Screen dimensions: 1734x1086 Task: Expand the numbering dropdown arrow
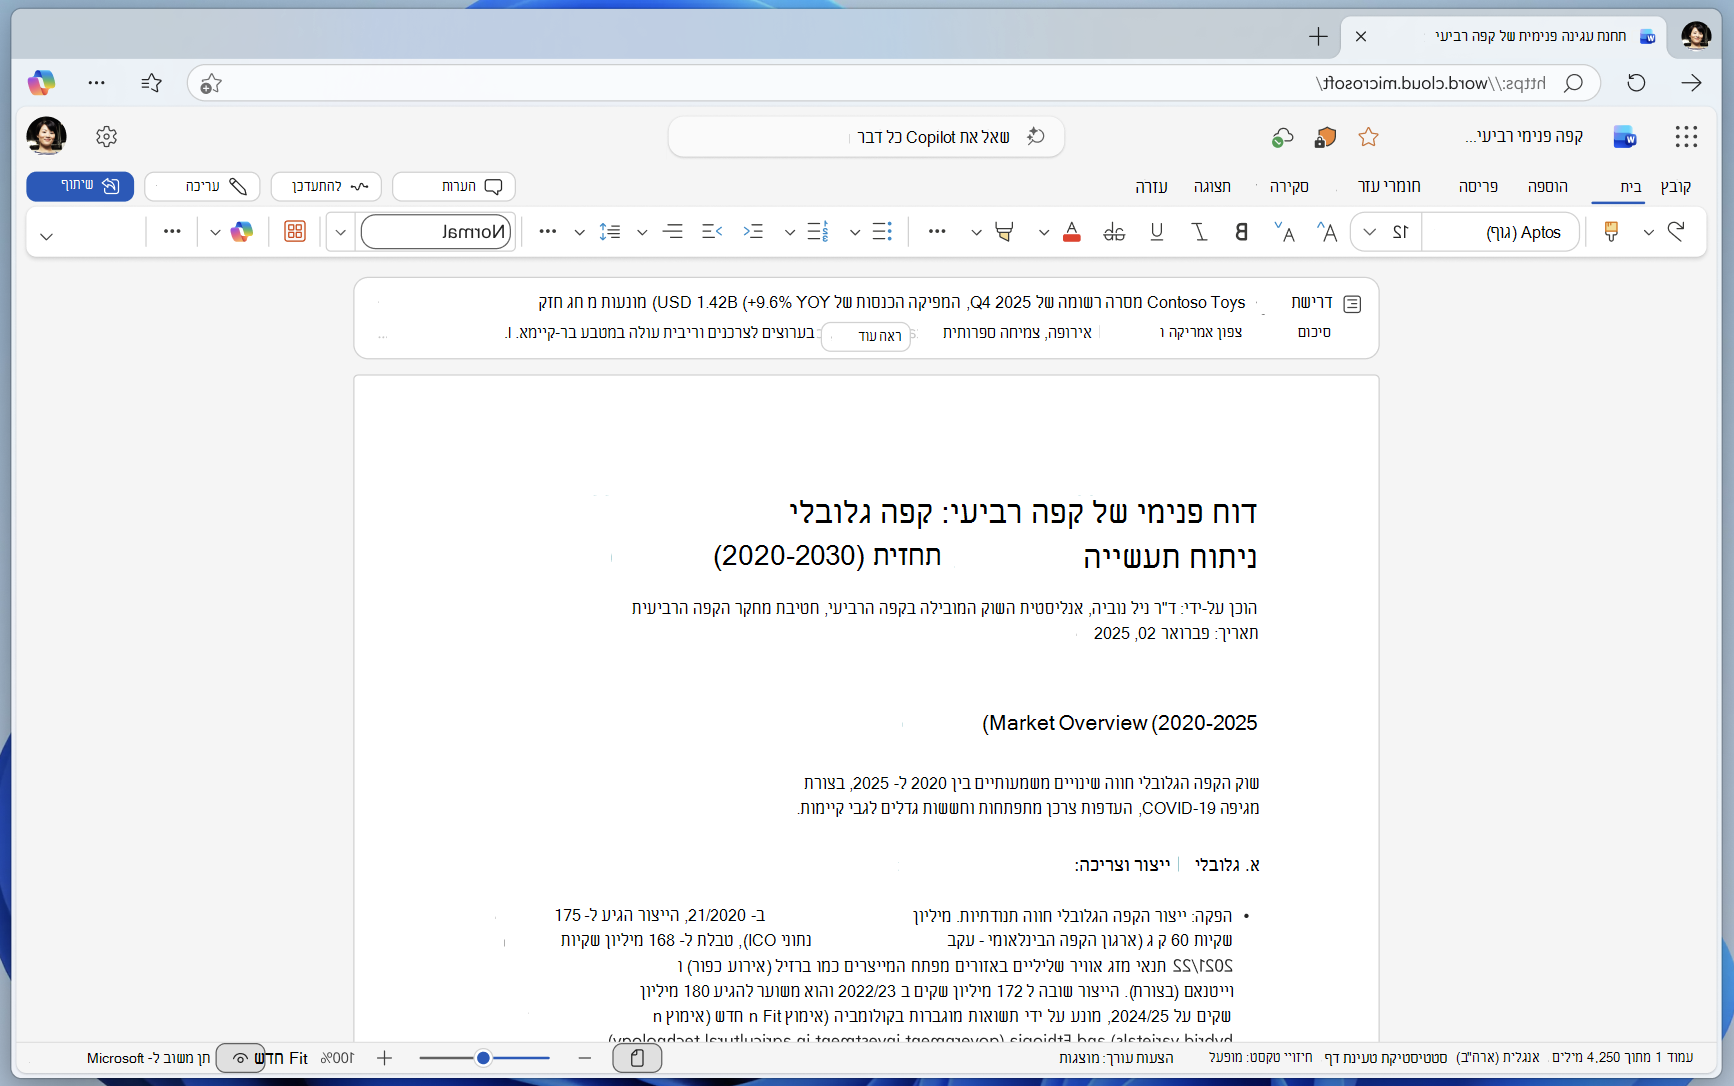790,233
